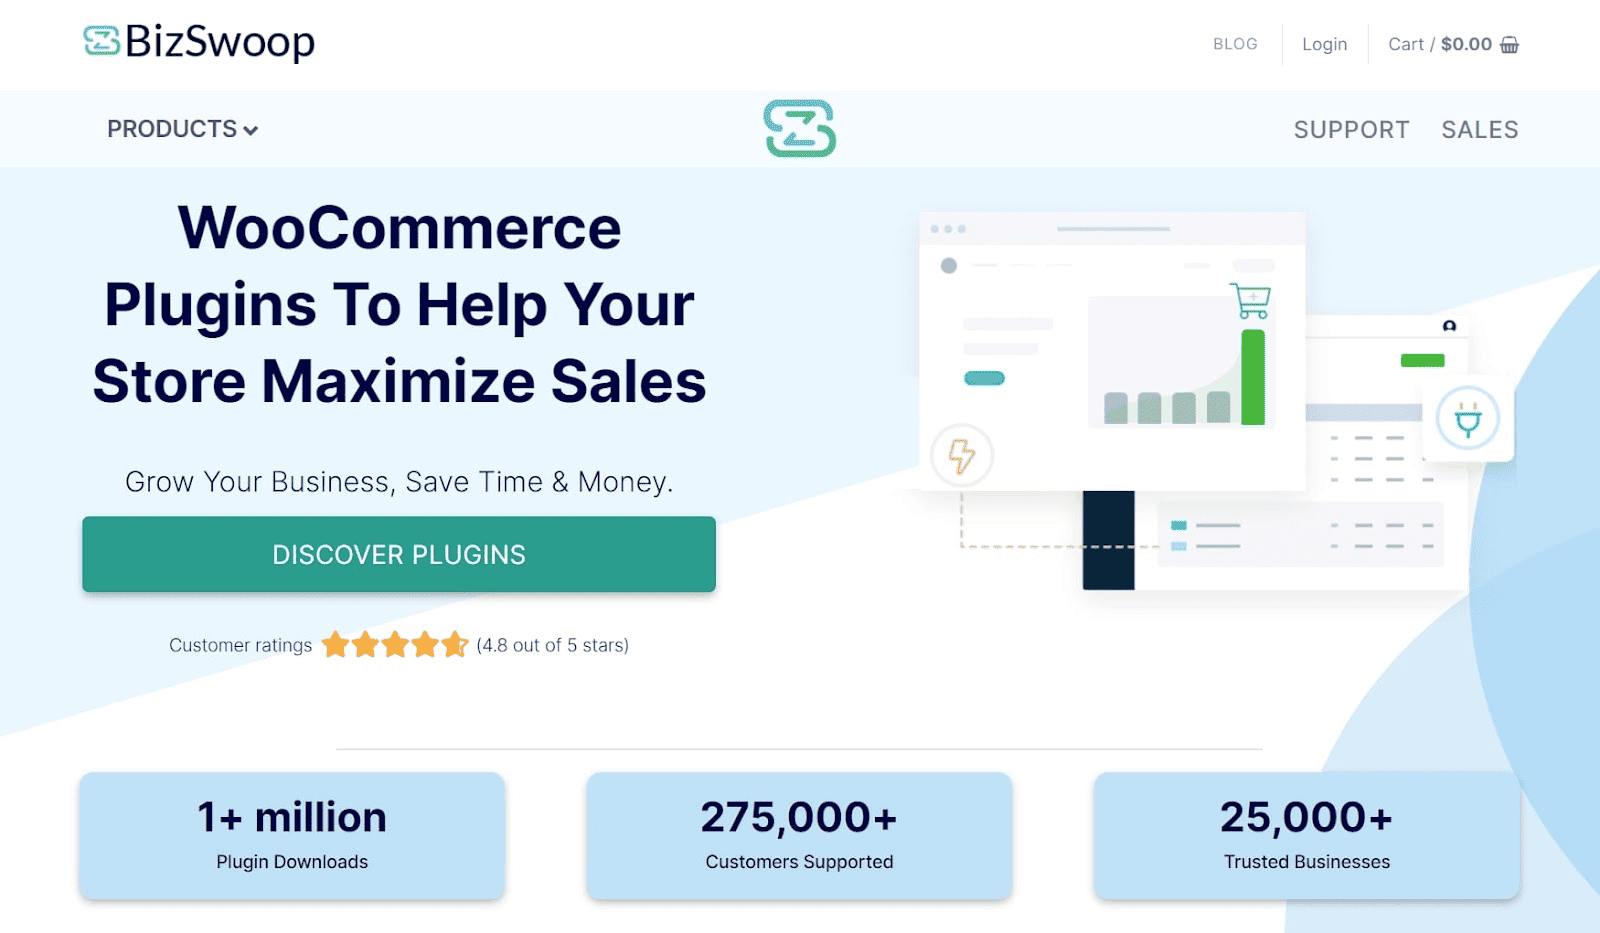Click the '1+ million' Plugin Downloads card
The width and height of the screenshot is (1600, 933).
coord(292,836)
